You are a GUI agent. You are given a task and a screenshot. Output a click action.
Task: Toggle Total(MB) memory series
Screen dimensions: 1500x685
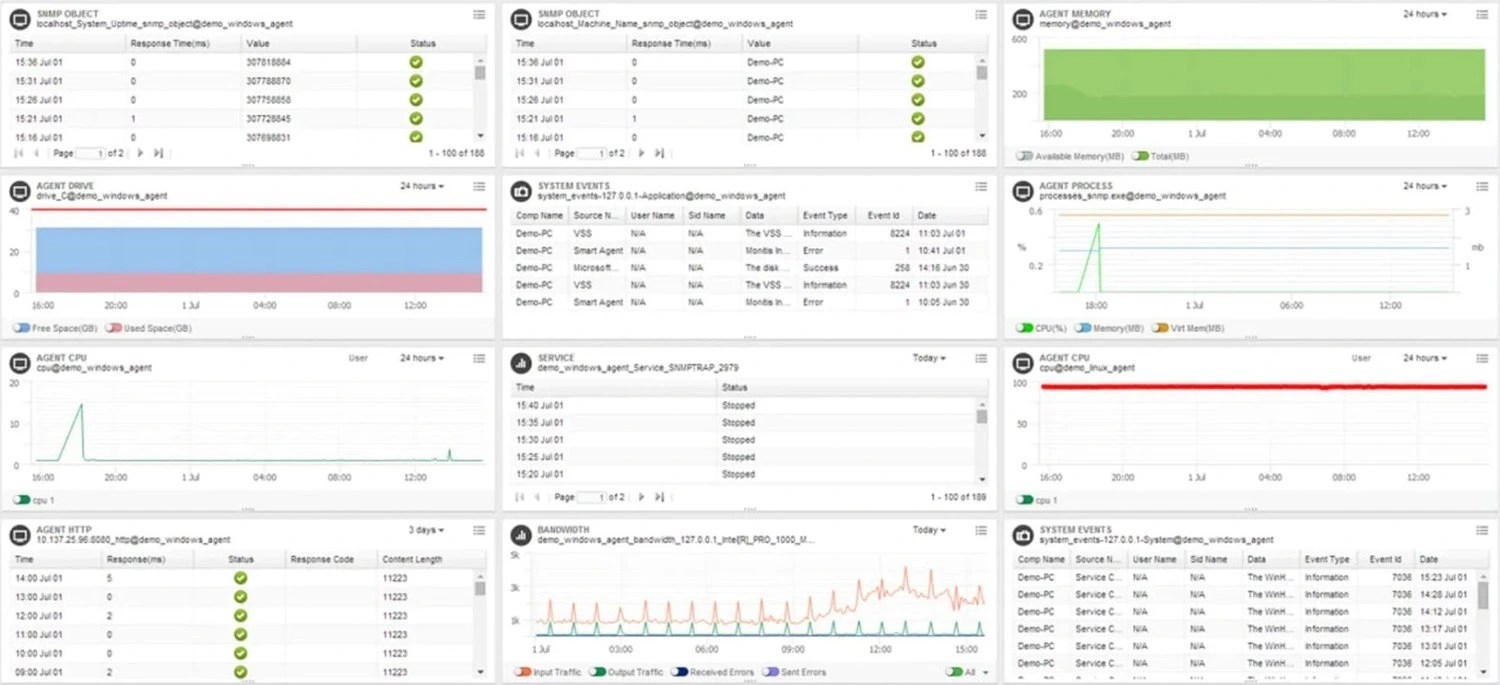point(1140,156)
